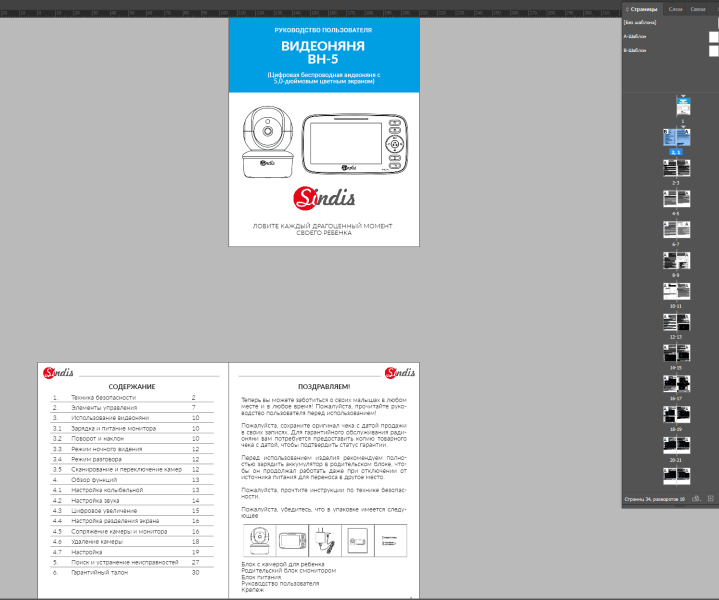Image resolution: width=719 pixels, height=600 pixels.
Task: Select spread 8-9 thumbnail
Action: coord(676,261)
